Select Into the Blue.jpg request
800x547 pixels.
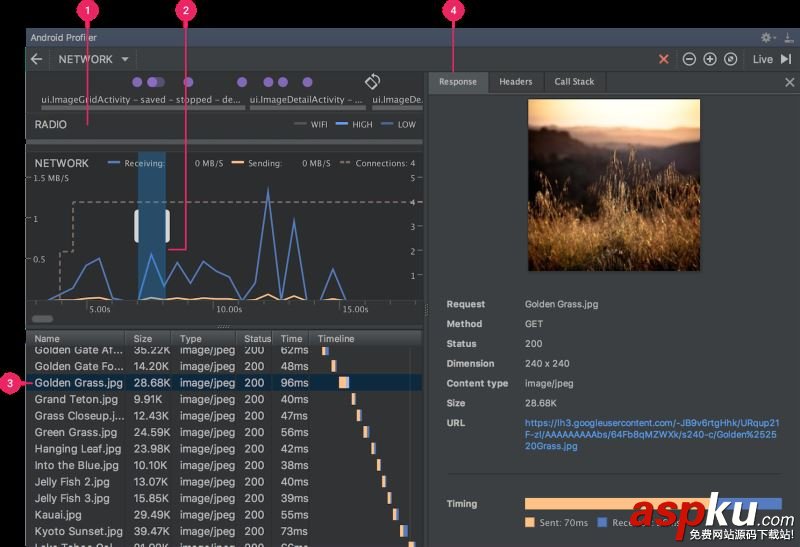[x=224, y=465]
